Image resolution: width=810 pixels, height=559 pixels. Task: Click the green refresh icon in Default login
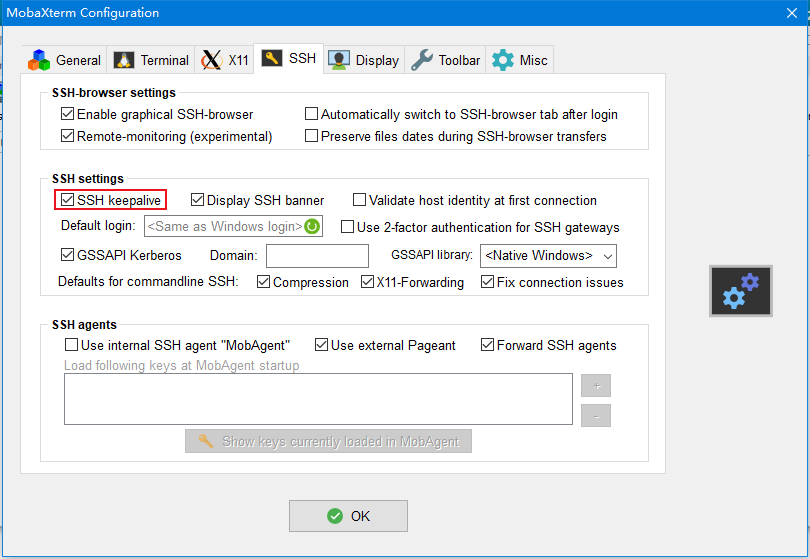pyautogui.click(x=312, y=226)
